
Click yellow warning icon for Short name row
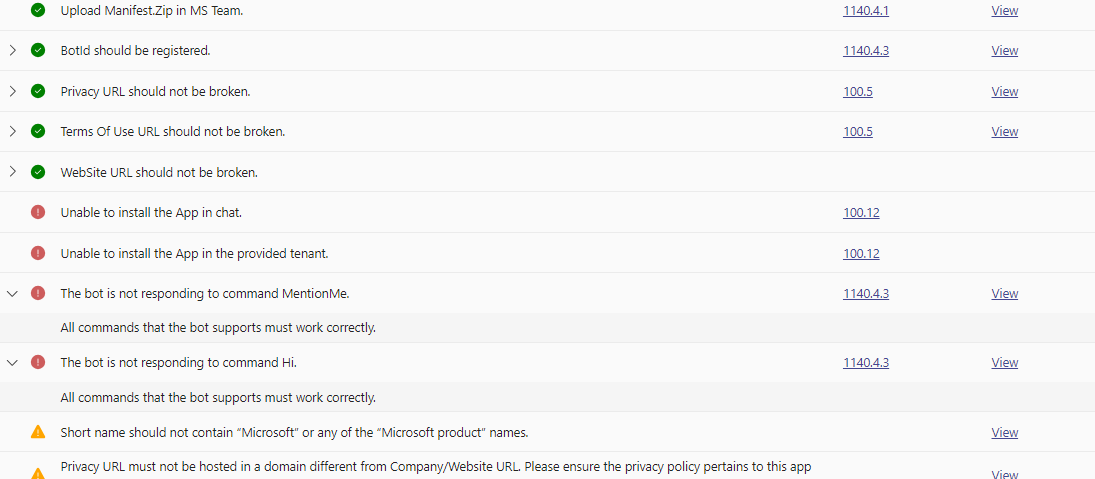[x=38, y=432]
